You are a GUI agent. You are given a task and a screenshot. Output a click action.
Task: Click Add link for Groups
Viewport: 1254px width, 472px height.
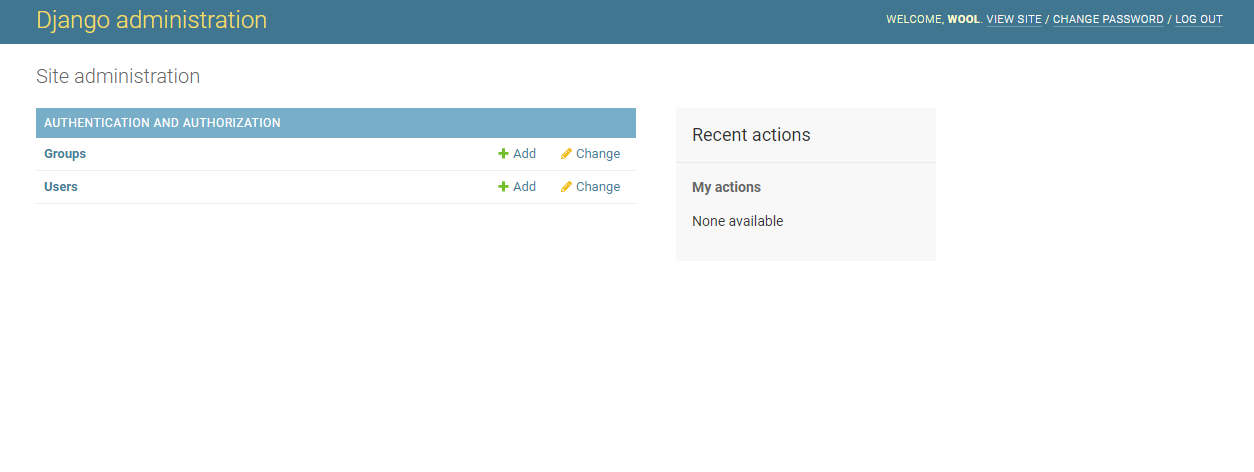coord(524,154)
